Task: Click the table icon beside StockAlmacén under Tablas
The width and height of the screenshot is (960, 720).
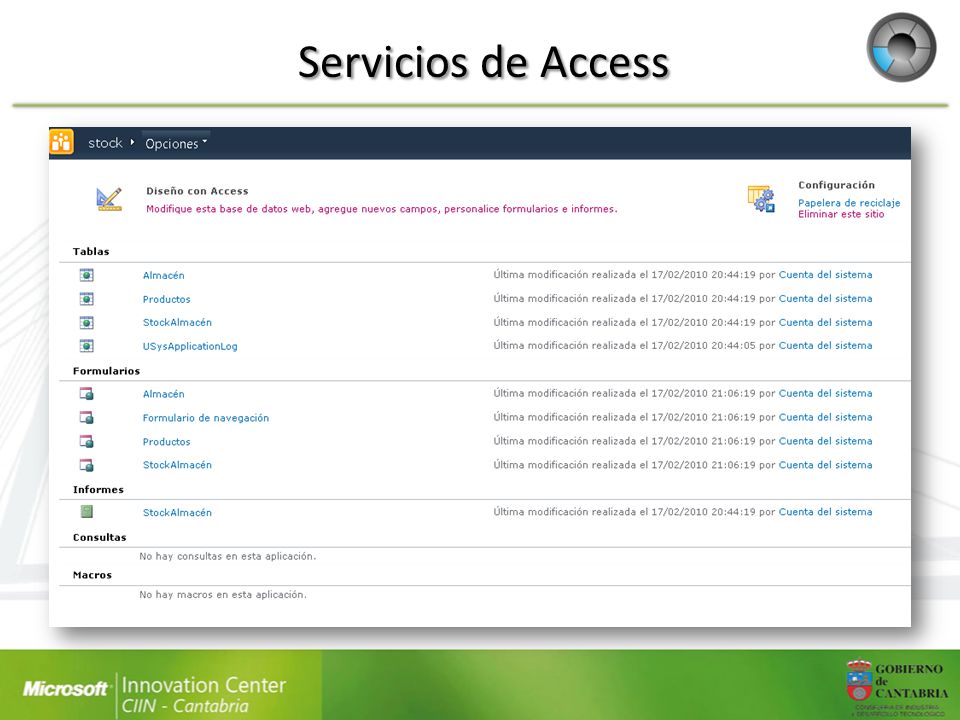Action: 86,322
